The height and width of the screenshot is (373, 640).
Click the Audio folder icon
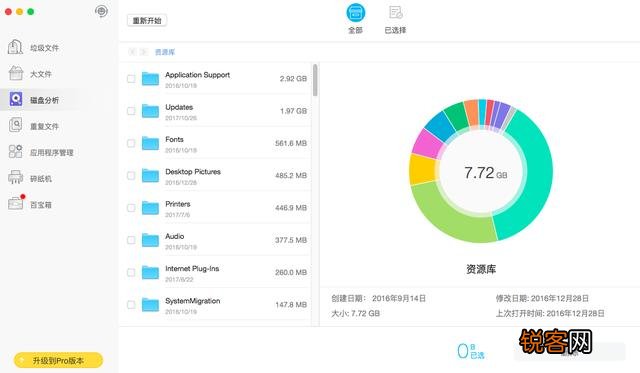point(150,240)
